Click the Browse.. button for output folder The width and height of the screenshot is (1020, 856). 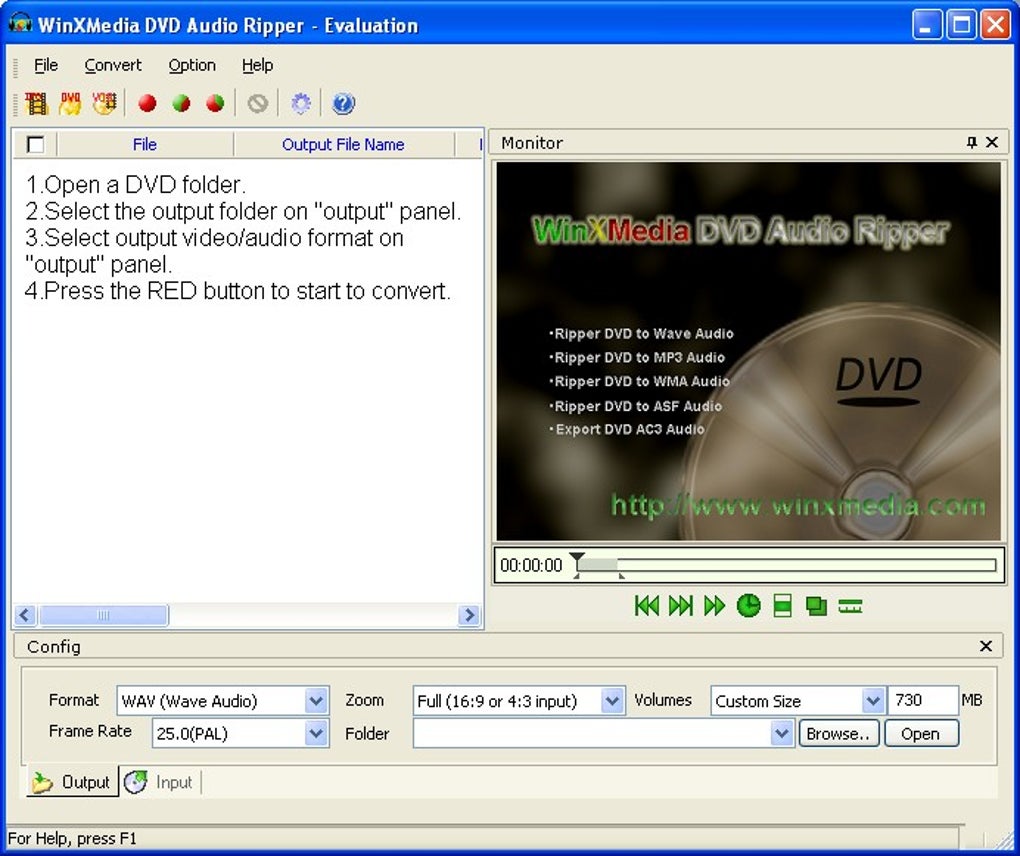[839, 734]
